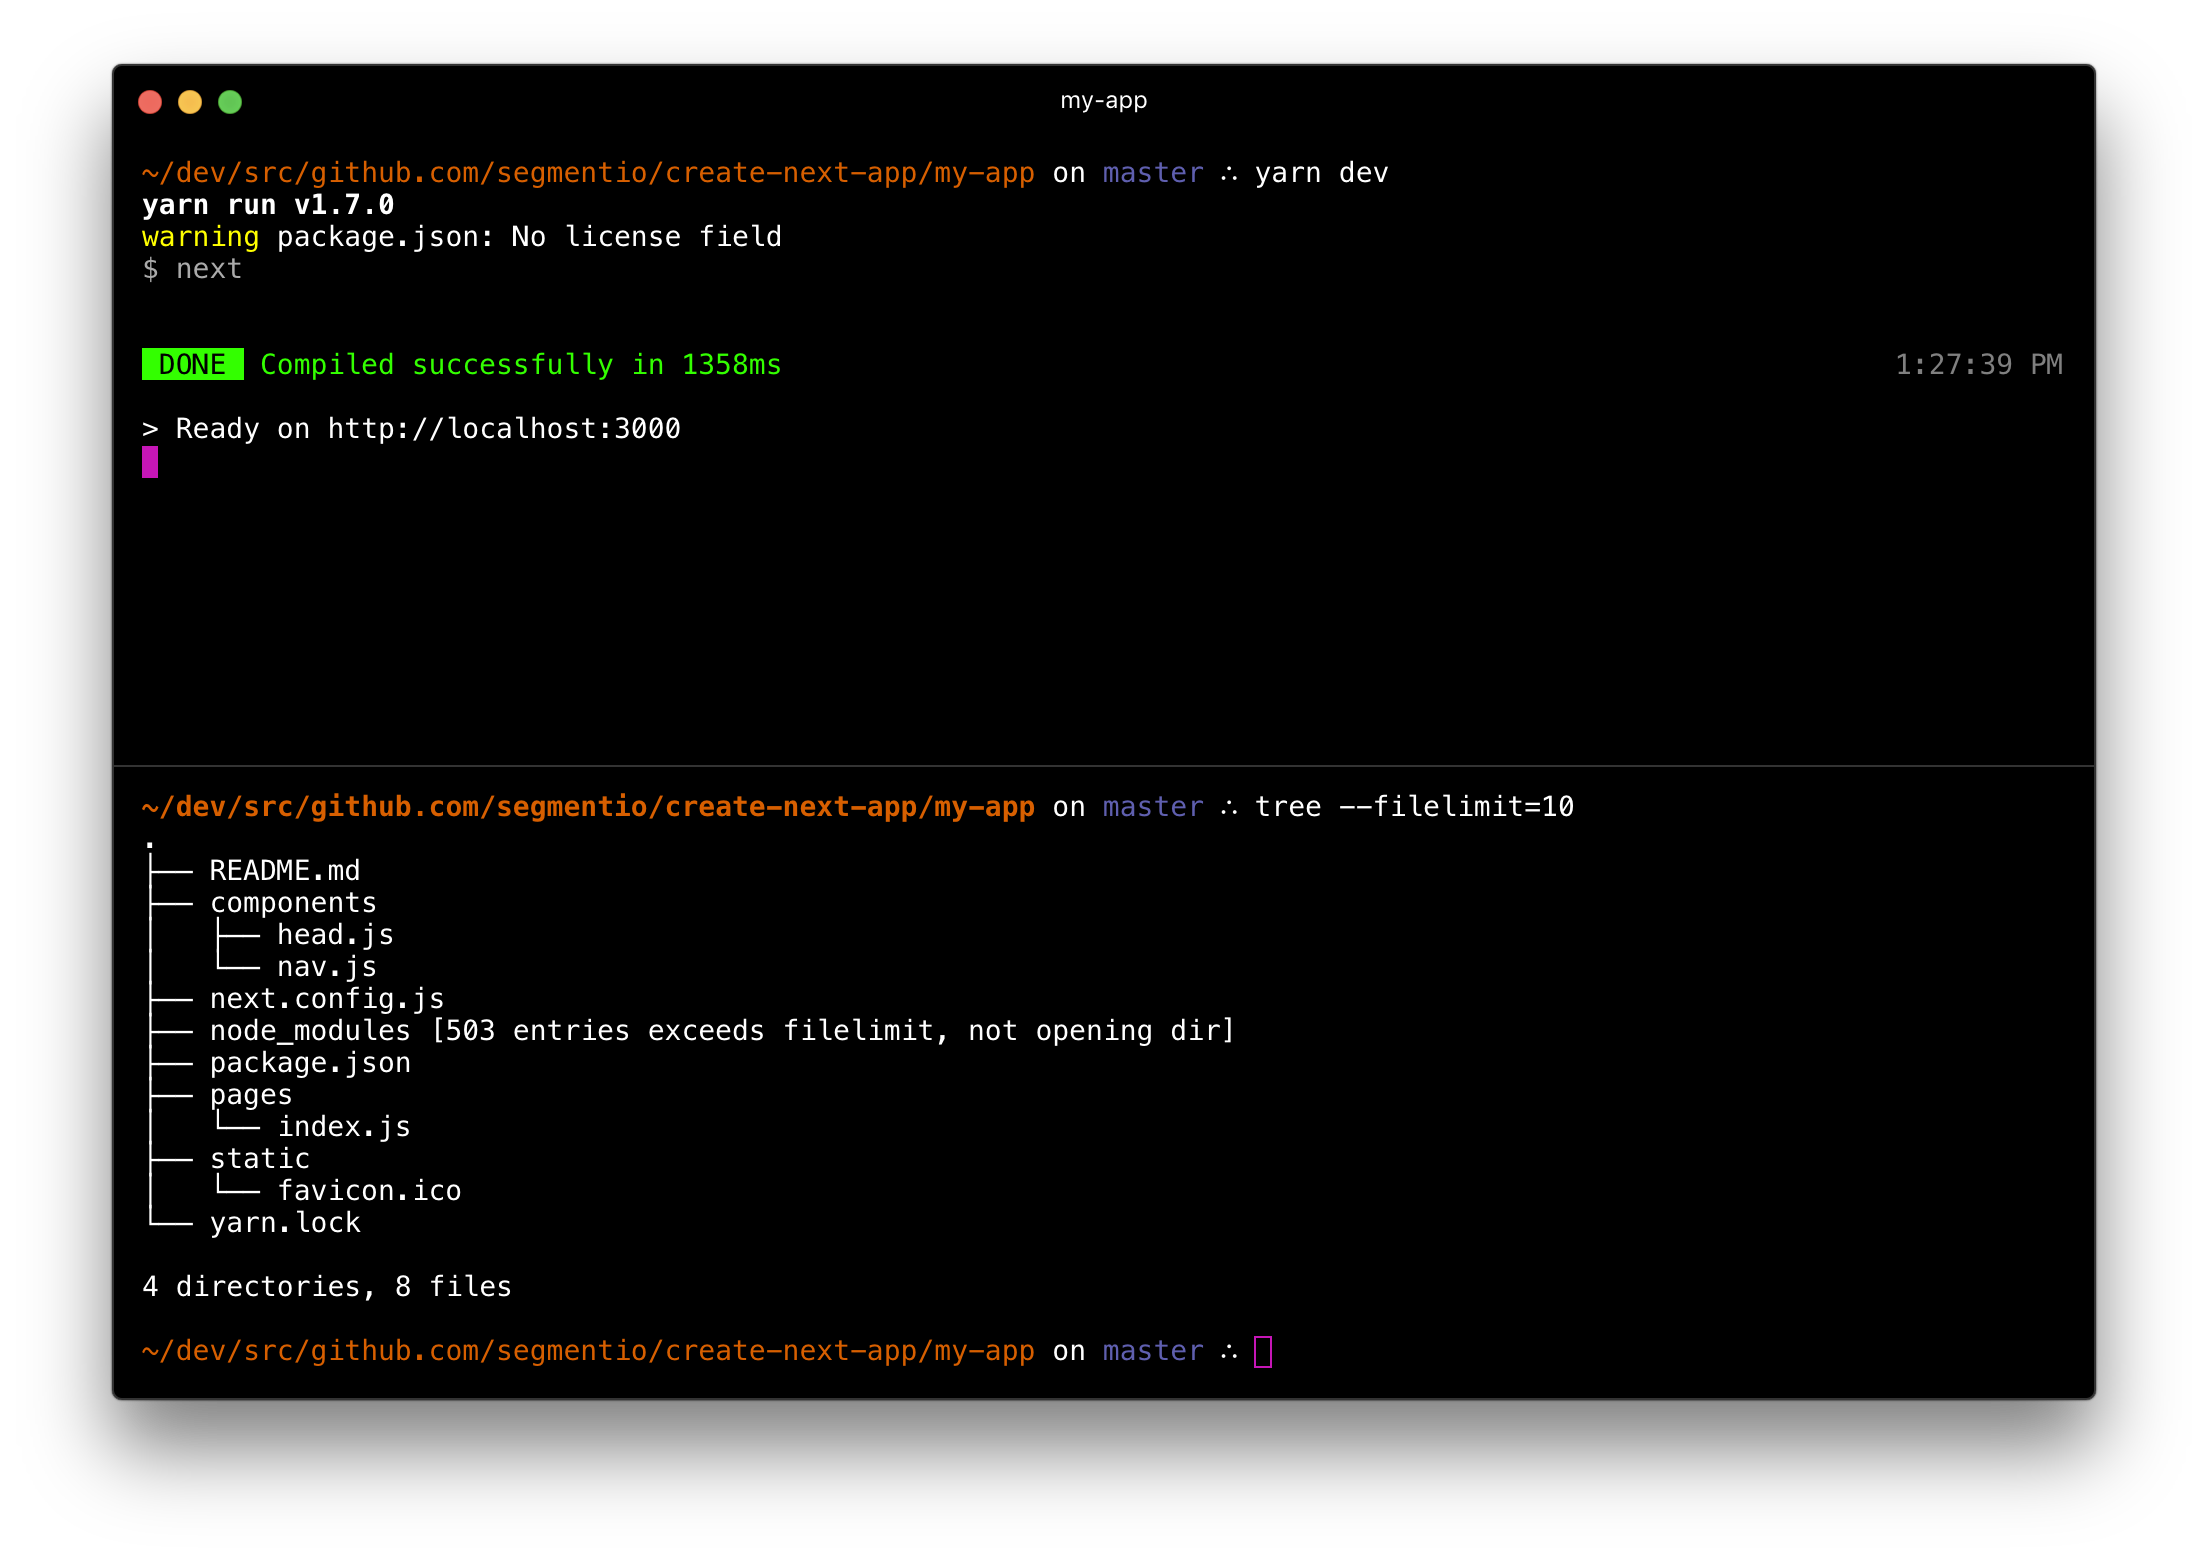Click nav.js in the tree listing
2208x1560 pixels.
pyautogui.click(x=327, y=967)
